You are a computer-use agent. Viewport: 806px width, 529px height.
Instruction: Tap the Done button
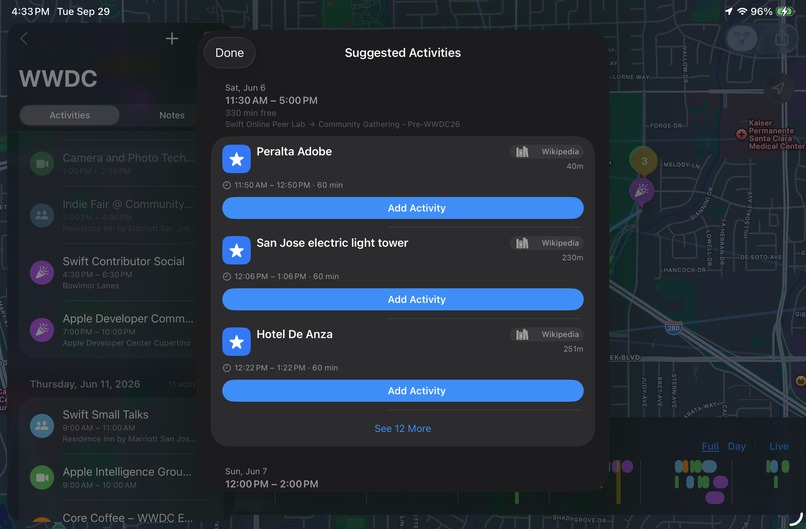(x=229, y=52)
